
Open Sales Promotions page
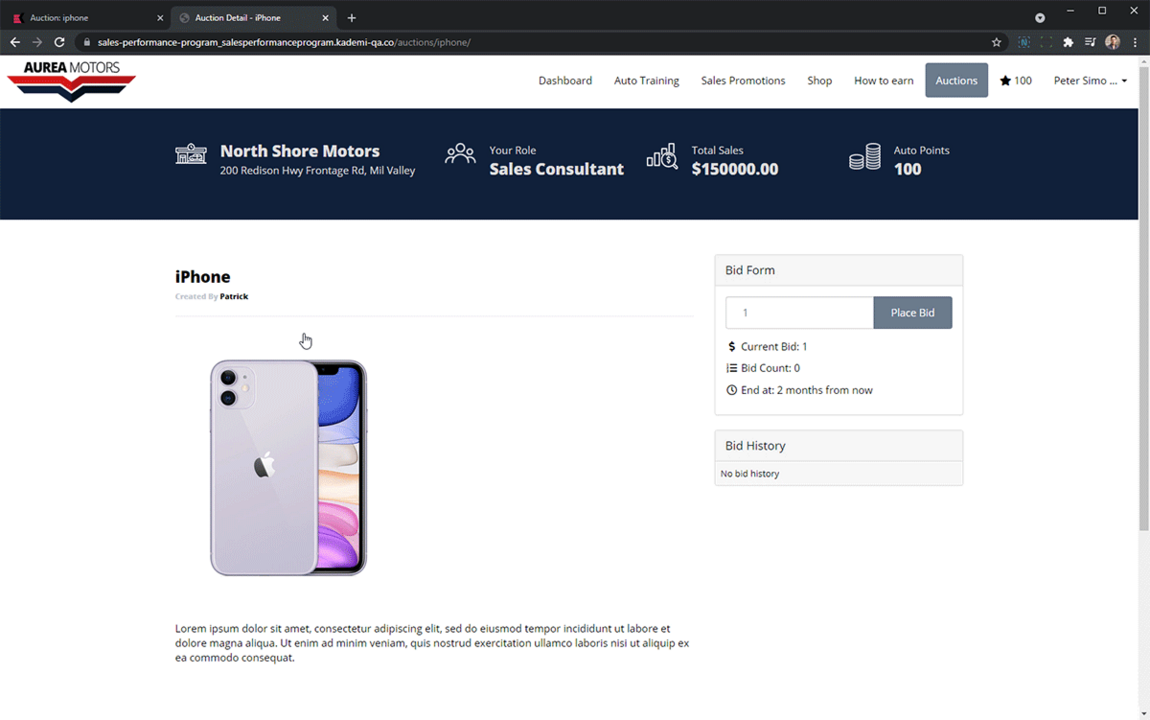(x=743, y=81)
